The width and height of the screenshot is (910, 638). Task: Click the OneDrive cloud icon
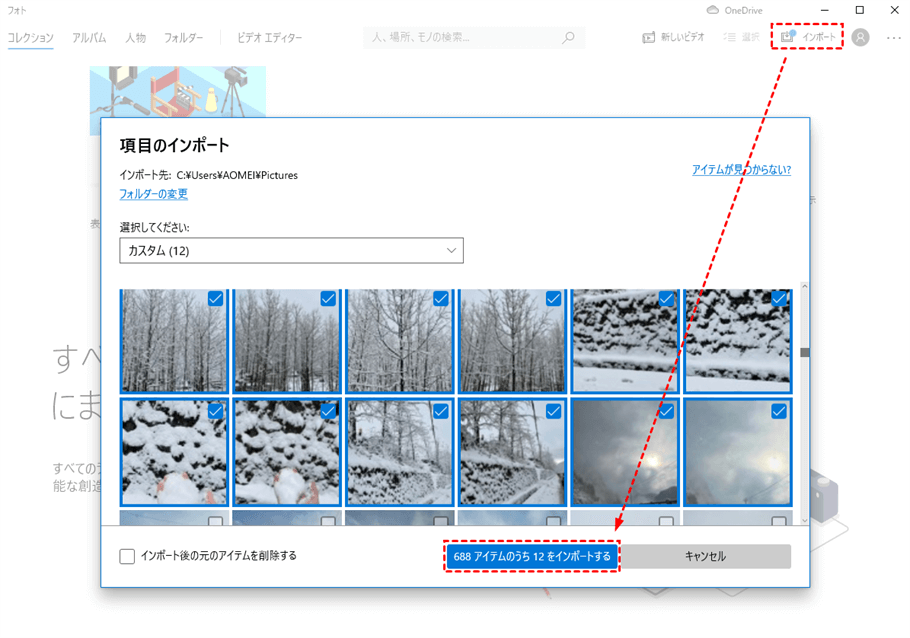click(713, 10)
